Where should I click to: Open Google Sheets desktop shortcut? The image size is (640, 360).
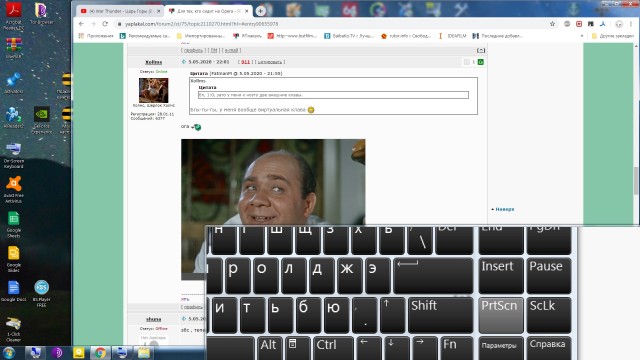pyautogui.click(x=13, y=224)
